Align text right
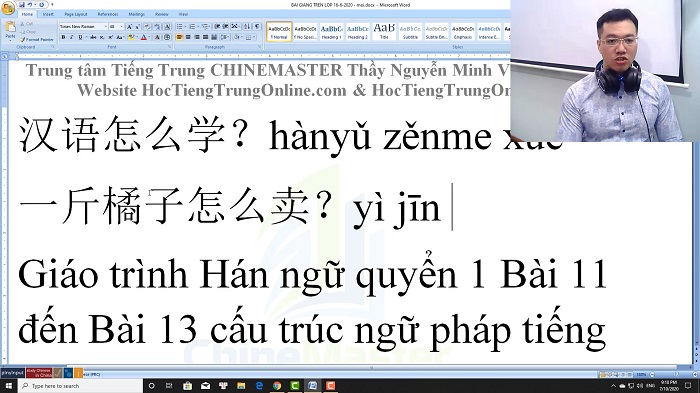Screen dimensions: 700x393 coord(197,37)
